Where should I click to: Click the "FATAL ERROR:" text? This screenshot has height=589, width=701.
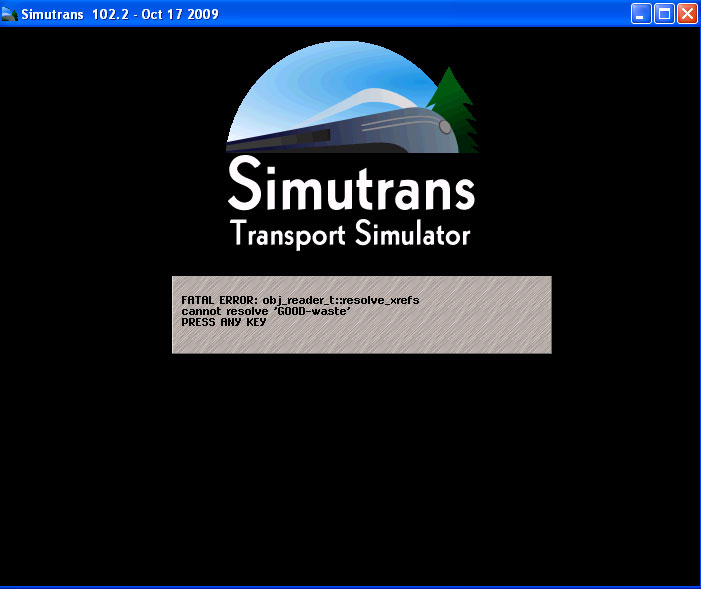(220, 301)
